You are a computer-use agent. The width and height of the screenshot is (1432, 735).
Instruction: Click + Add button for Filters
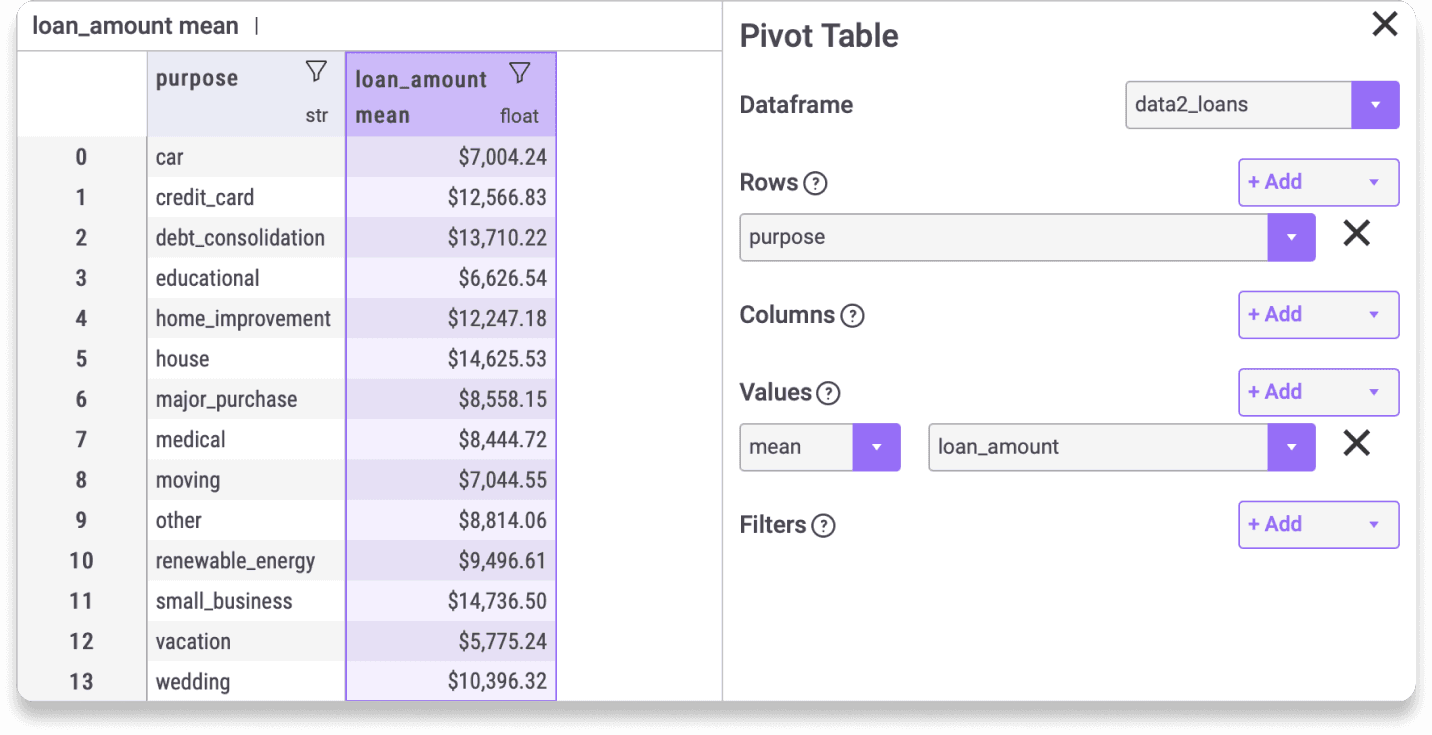[1317, 525]
